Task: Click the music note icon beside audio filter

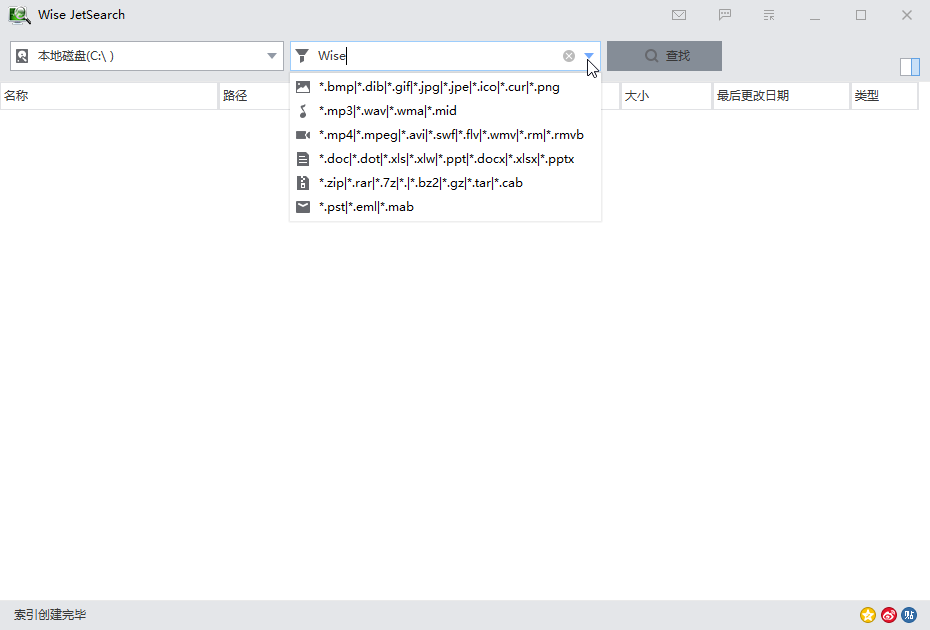Action: [303, 111]
